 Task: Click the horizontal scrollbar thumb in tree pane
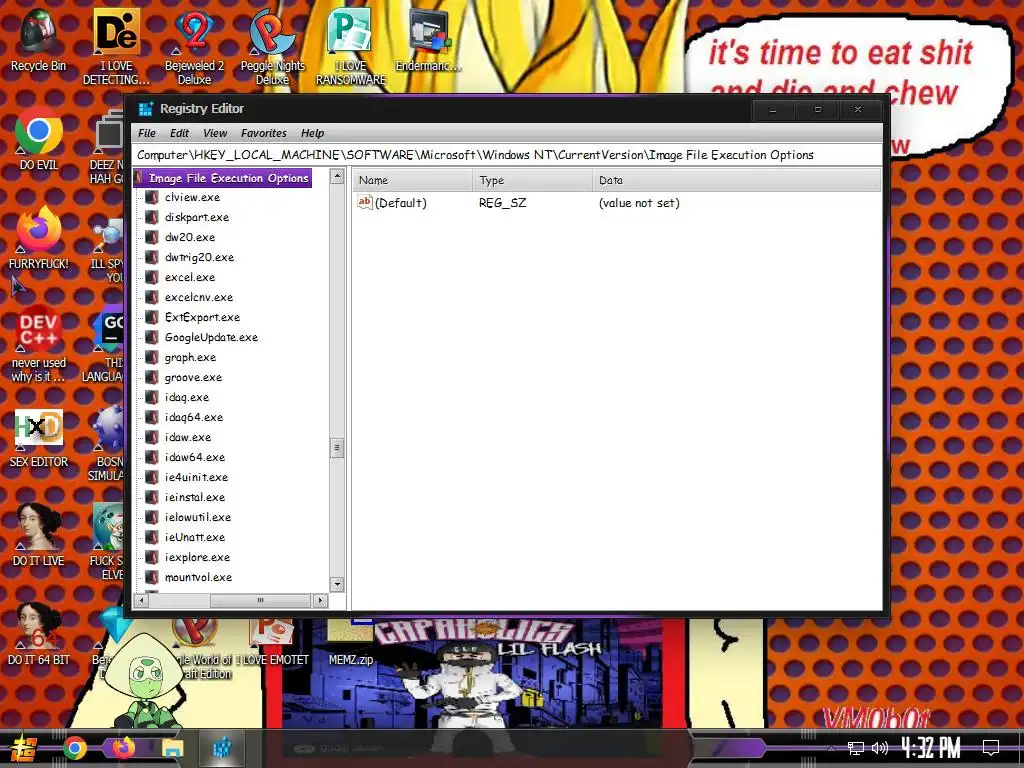point(260,600)
